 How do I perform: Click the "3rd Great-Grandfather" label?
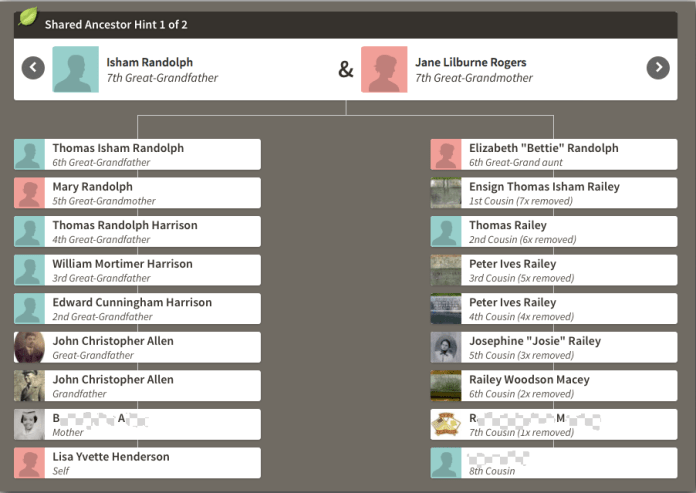pyautogui.click(x=101, y=278)
